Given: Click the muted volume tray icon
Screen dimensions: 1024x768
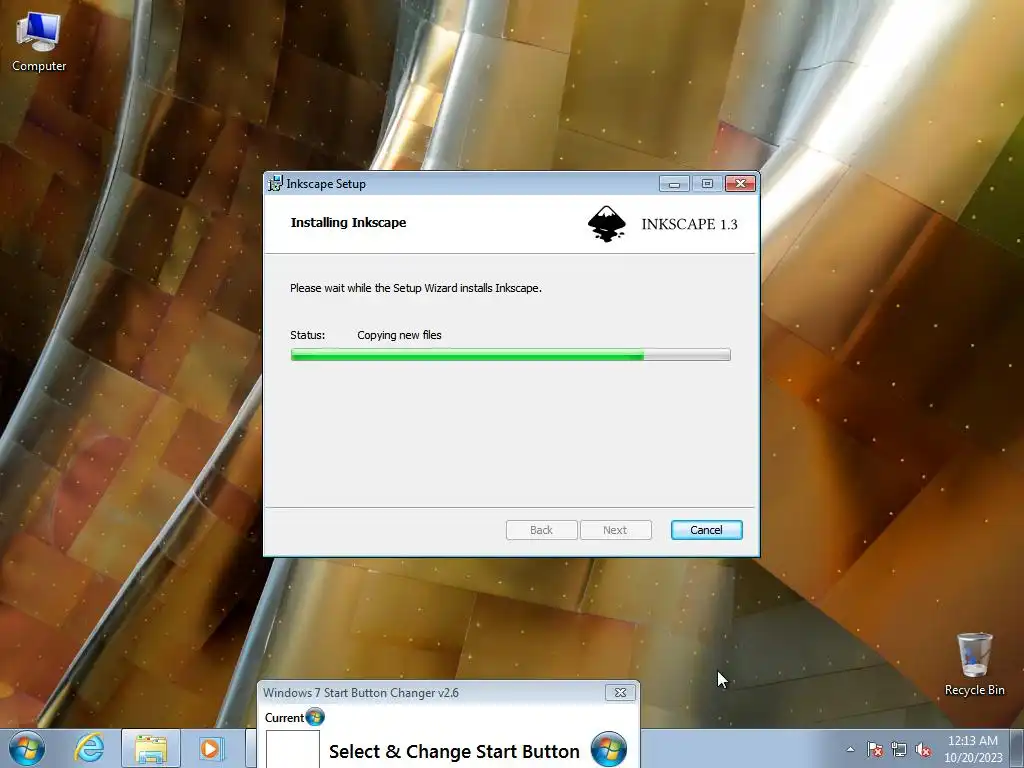Looking at the screenshot, I should click(x=923, y=749).
